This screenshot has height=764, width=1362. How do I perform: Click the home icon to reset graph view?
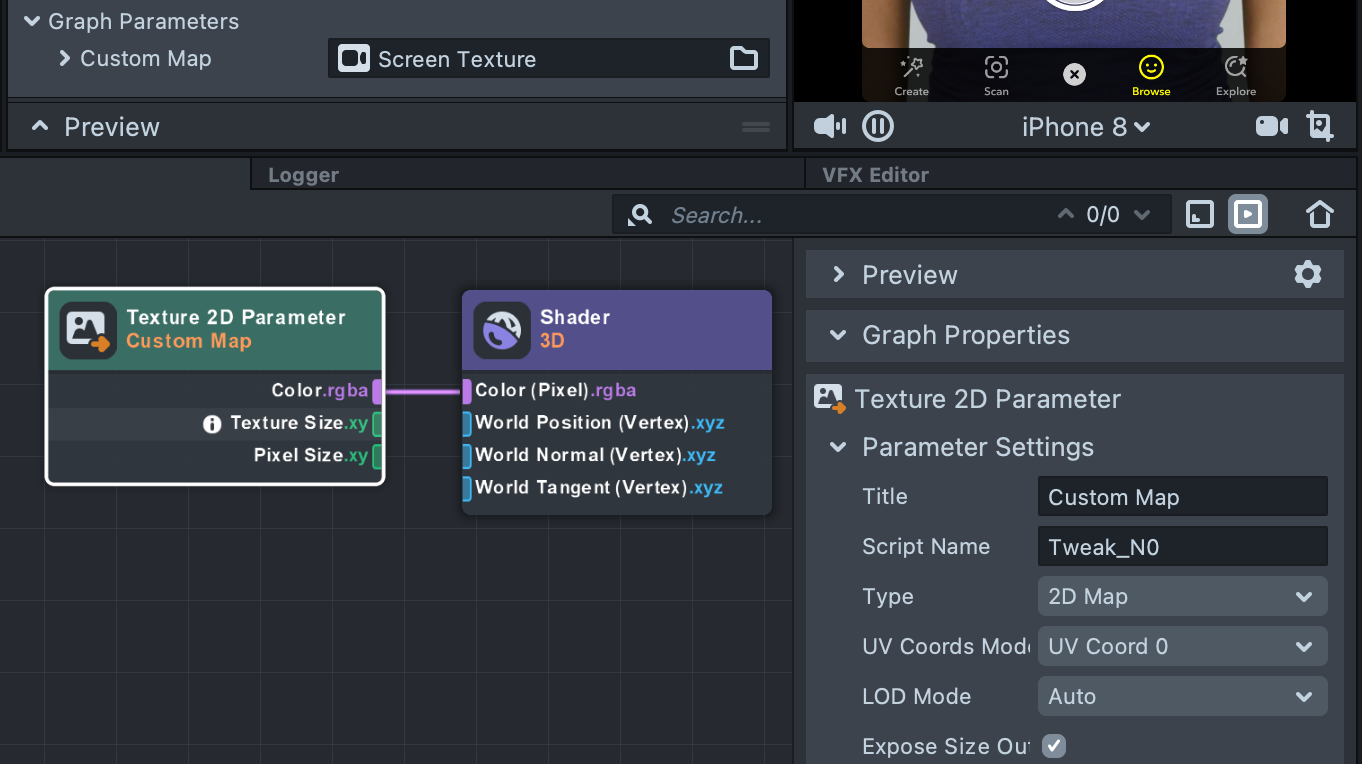(x=1319, y=215)
